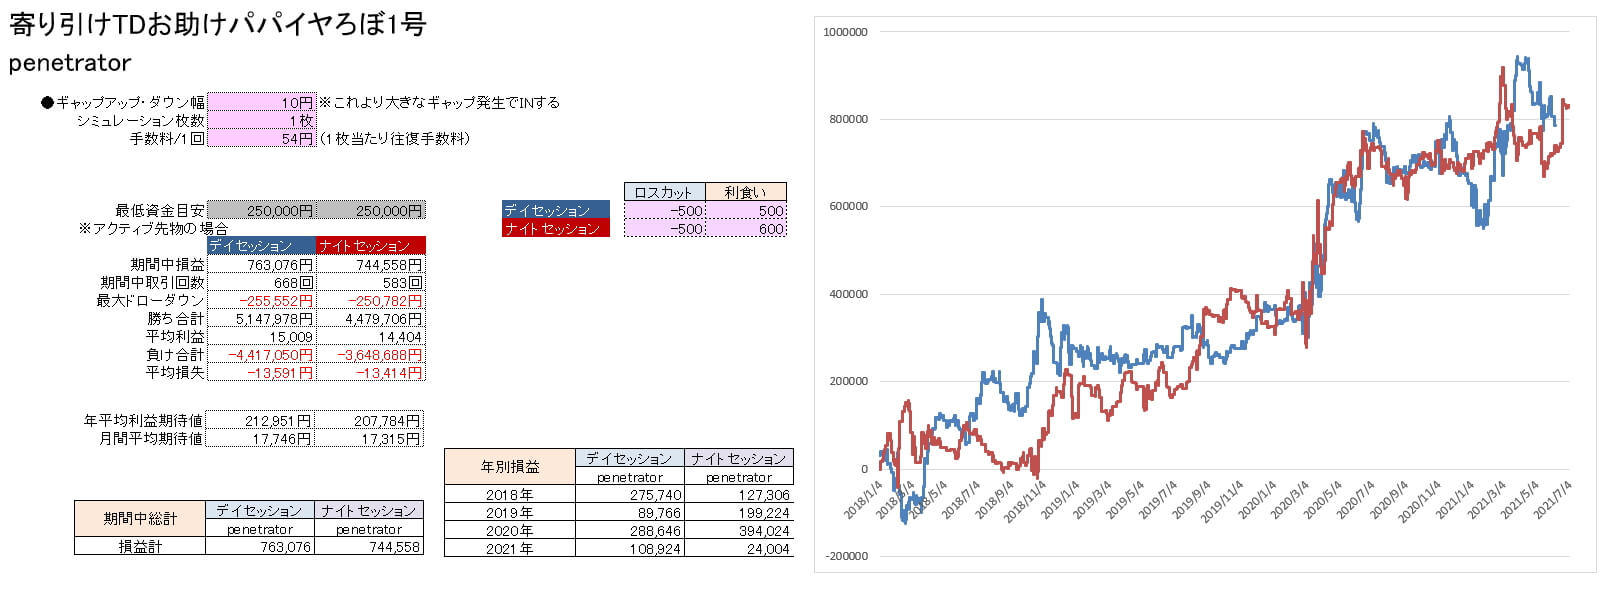Click the 年別損益 header cell
The width and height of the screenshot is (1604, 600).
point(510,467)
